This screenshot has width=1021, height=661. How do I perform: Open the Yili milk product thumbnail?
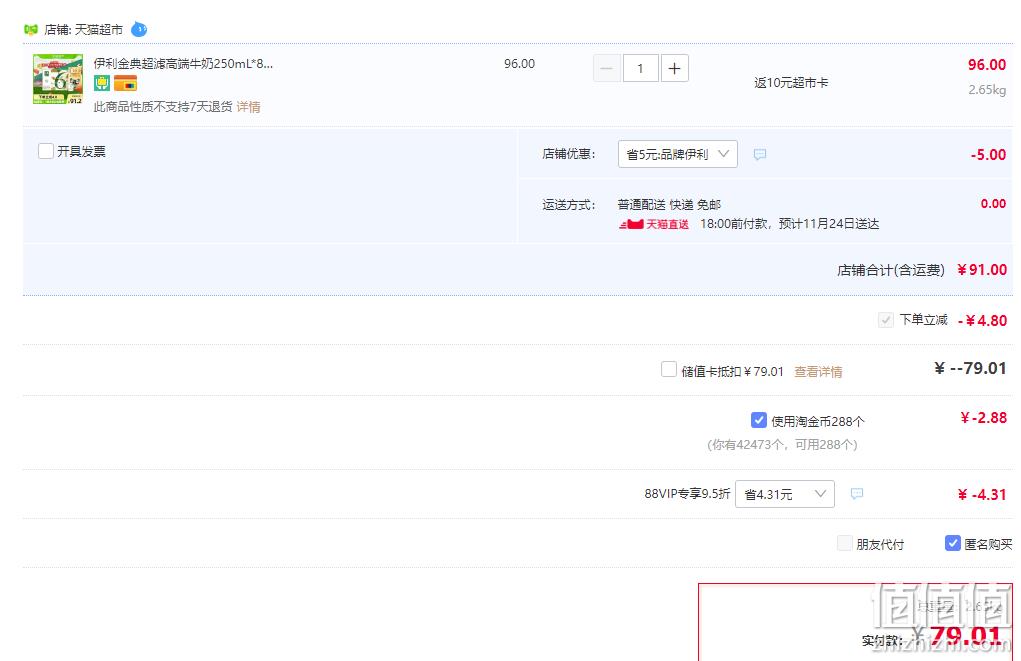(x=58, y=79)
